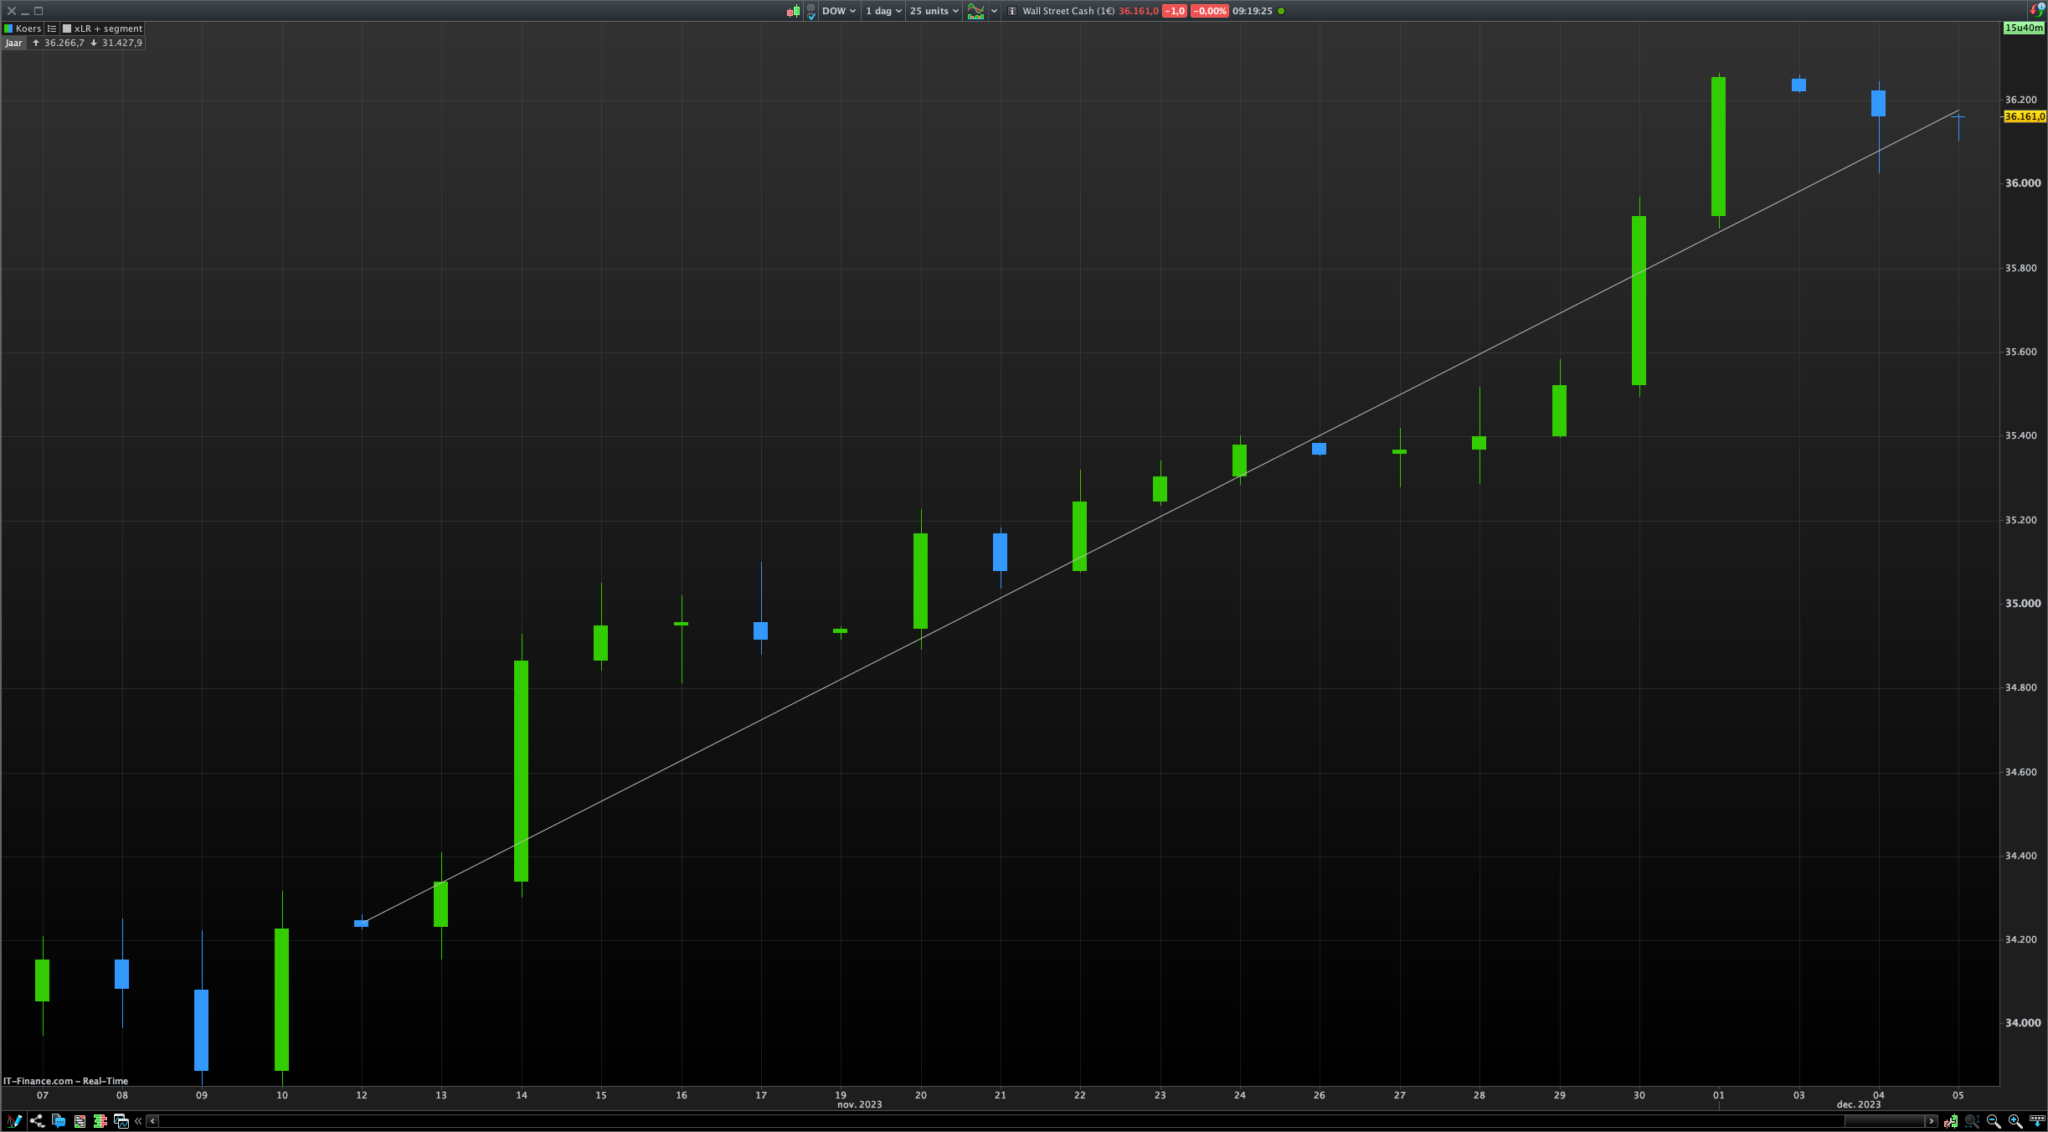The image size is (2048, 1132).
Task: Select the Jaar period tab
Action: click(x=13, y=43)
